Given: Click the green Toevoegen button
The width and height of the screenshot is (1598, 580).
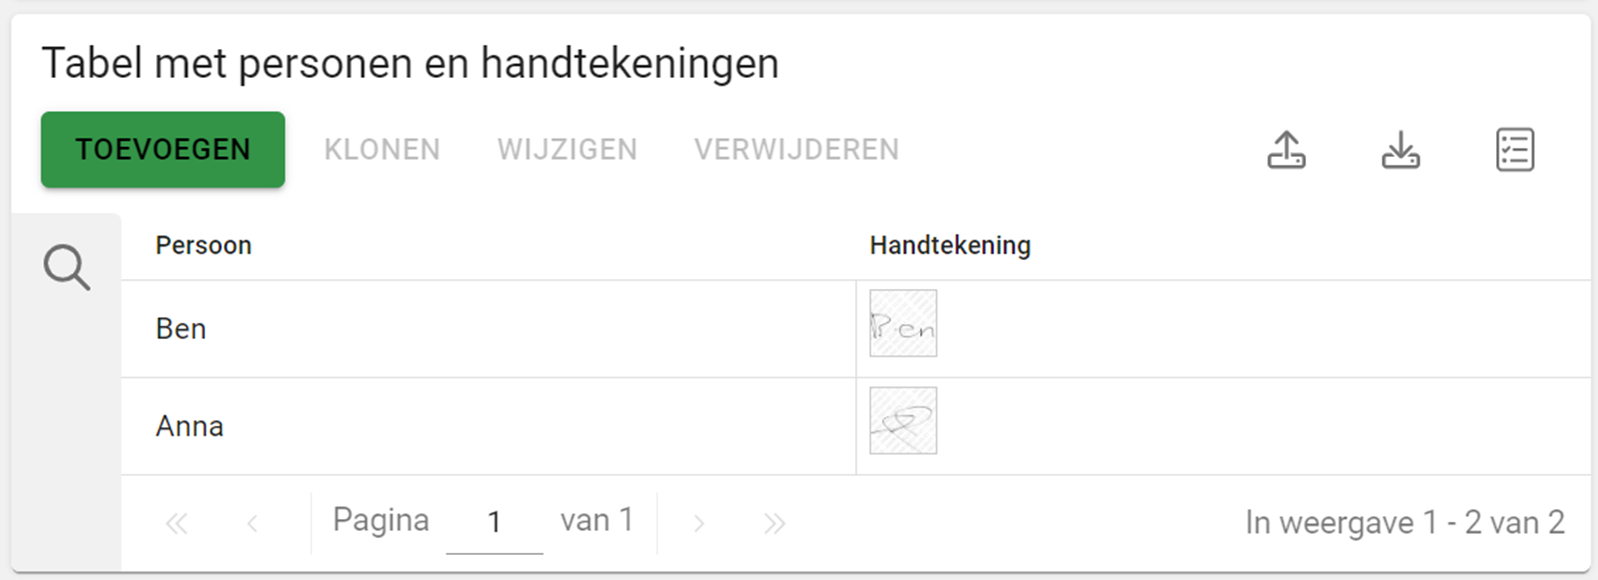Looking at the screenshot, I should pos(163,150).
